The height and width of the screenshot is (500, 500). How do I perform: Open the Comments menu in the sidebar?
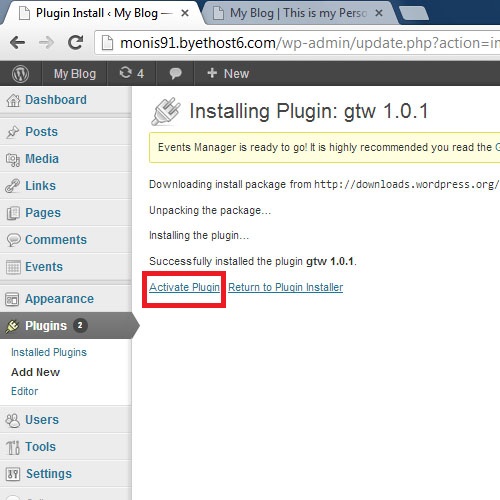pos(56,240)
